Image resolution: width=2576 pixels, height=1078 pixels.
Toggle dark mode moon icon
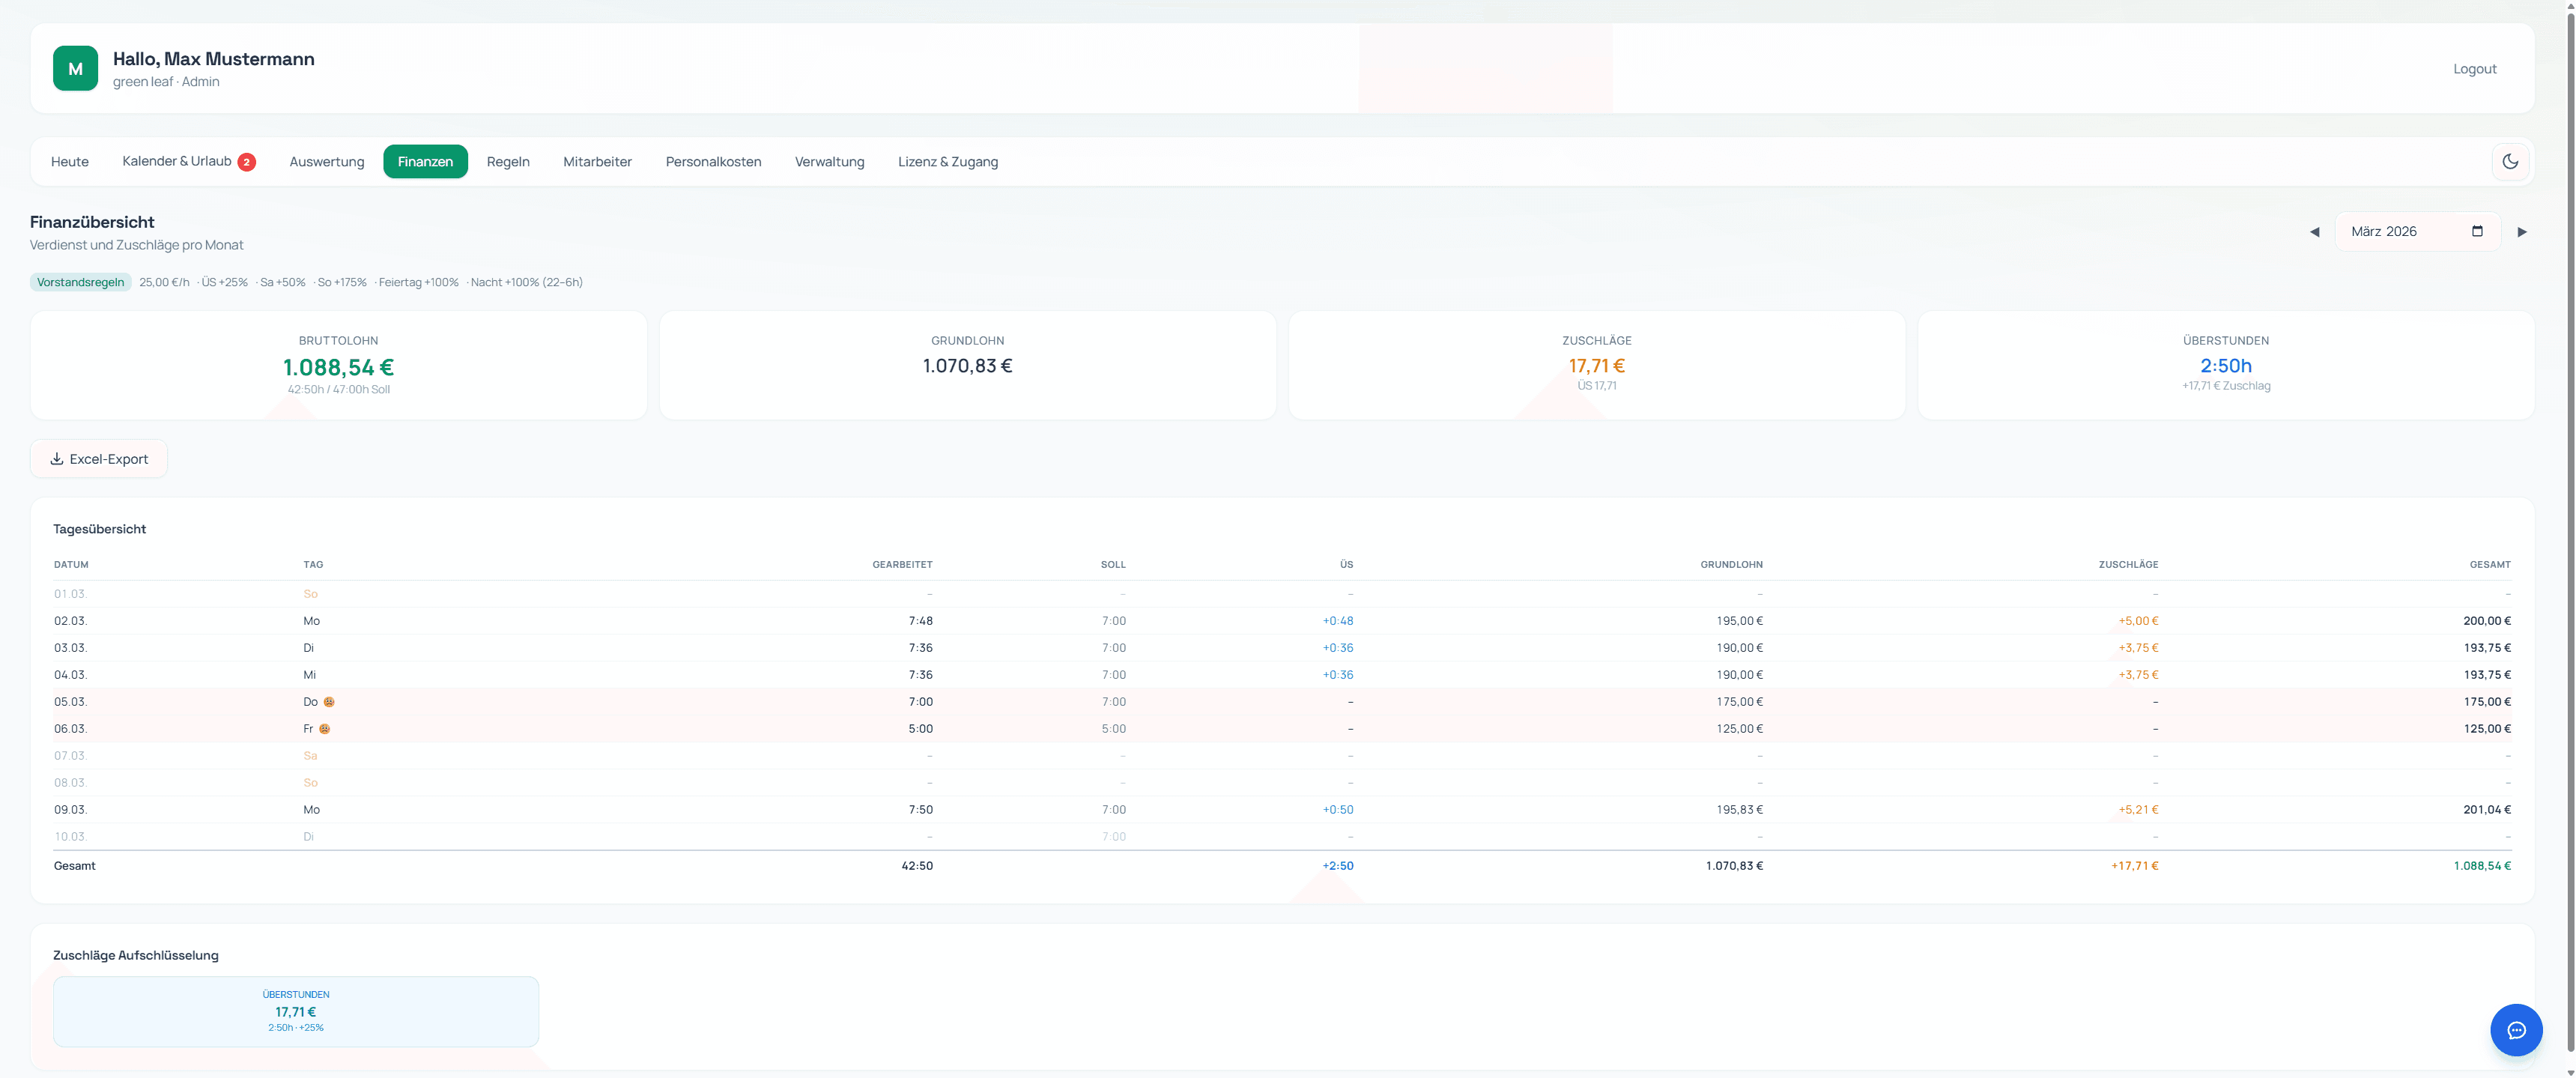2510,161
